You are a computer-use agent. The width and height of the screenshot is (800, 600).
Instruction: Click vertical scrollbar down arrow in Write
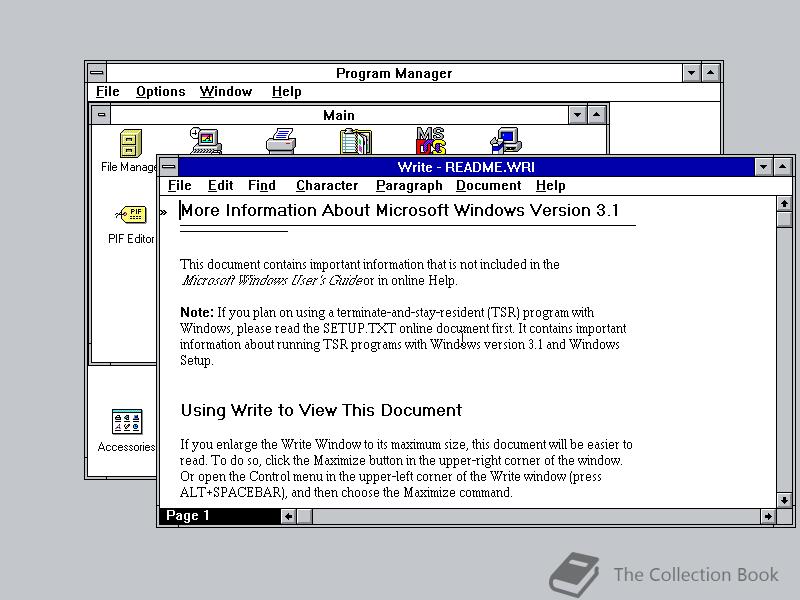tap(784, 500)
